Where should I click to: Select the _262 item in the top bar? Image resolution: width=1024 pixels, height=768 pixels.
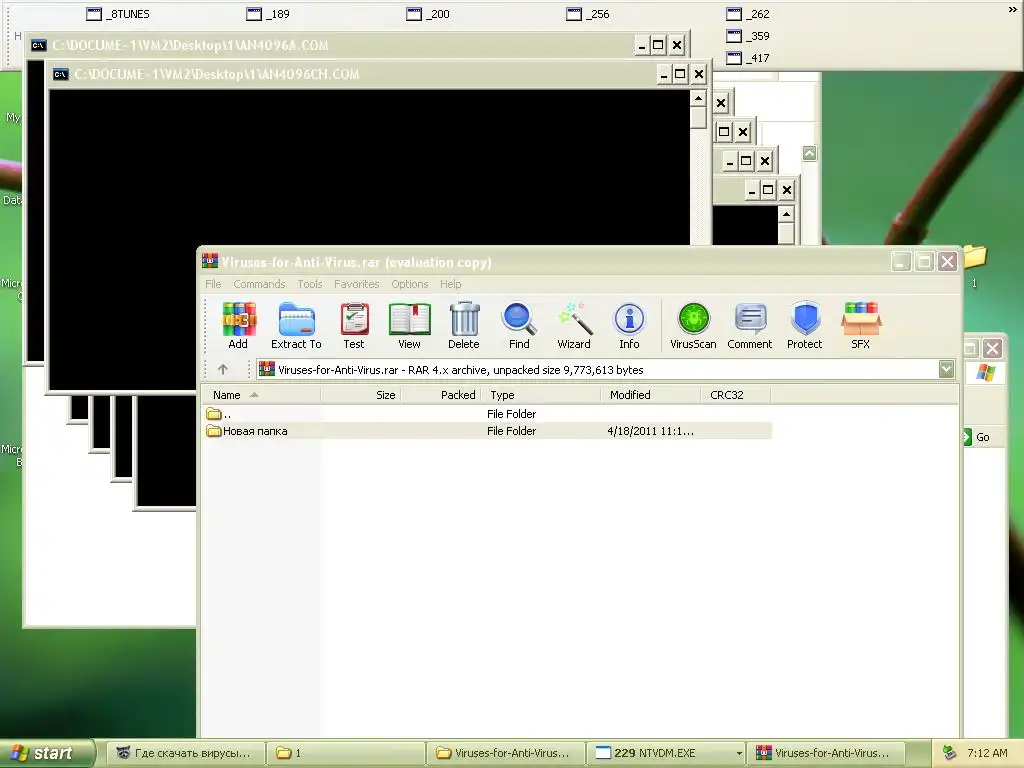tap(748, 14)
